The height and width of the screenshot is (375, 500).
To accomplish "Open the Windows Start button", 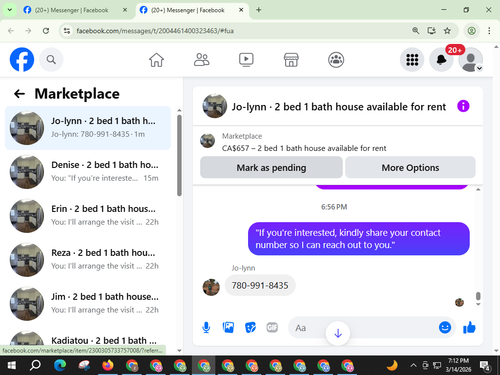I will 12,366.
